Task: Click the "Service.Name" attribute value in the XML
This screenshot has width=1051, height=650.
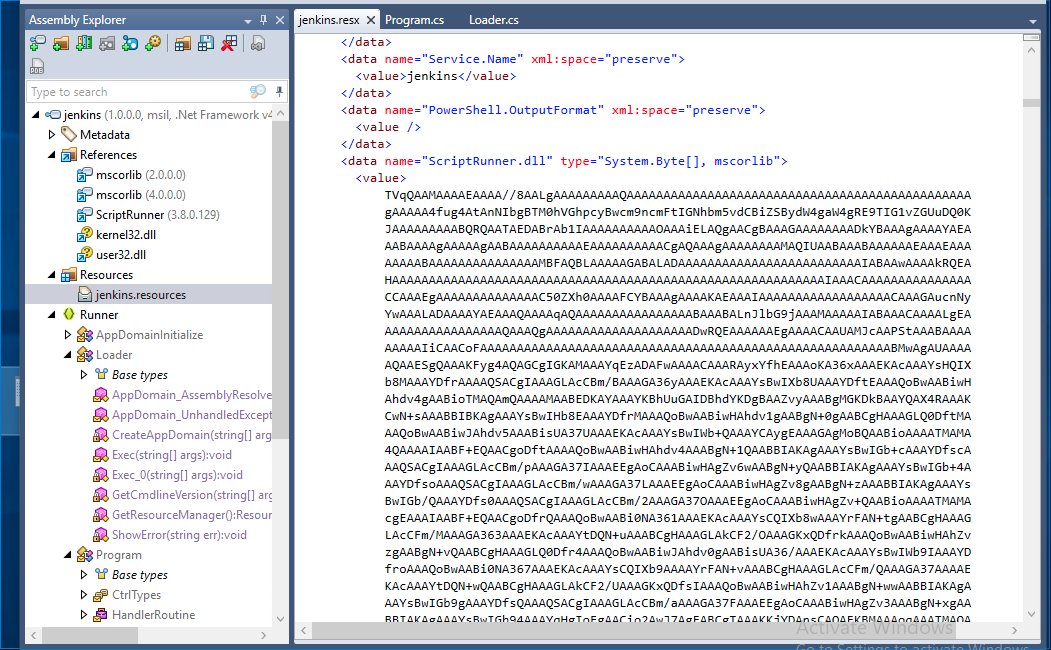Action: tap(472, 59)
